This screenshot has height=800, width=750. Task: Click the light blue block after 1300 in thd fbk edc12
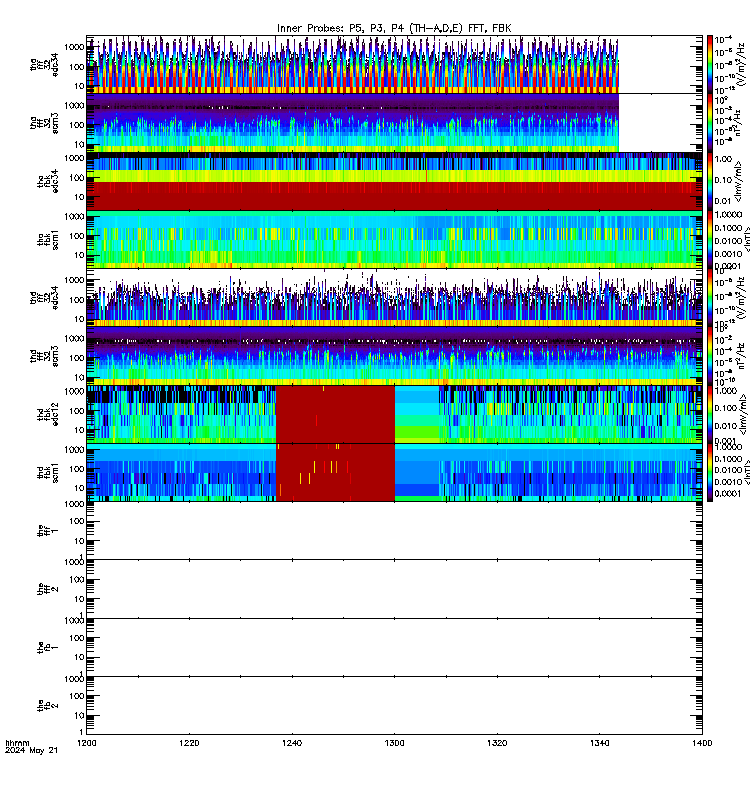417,414
